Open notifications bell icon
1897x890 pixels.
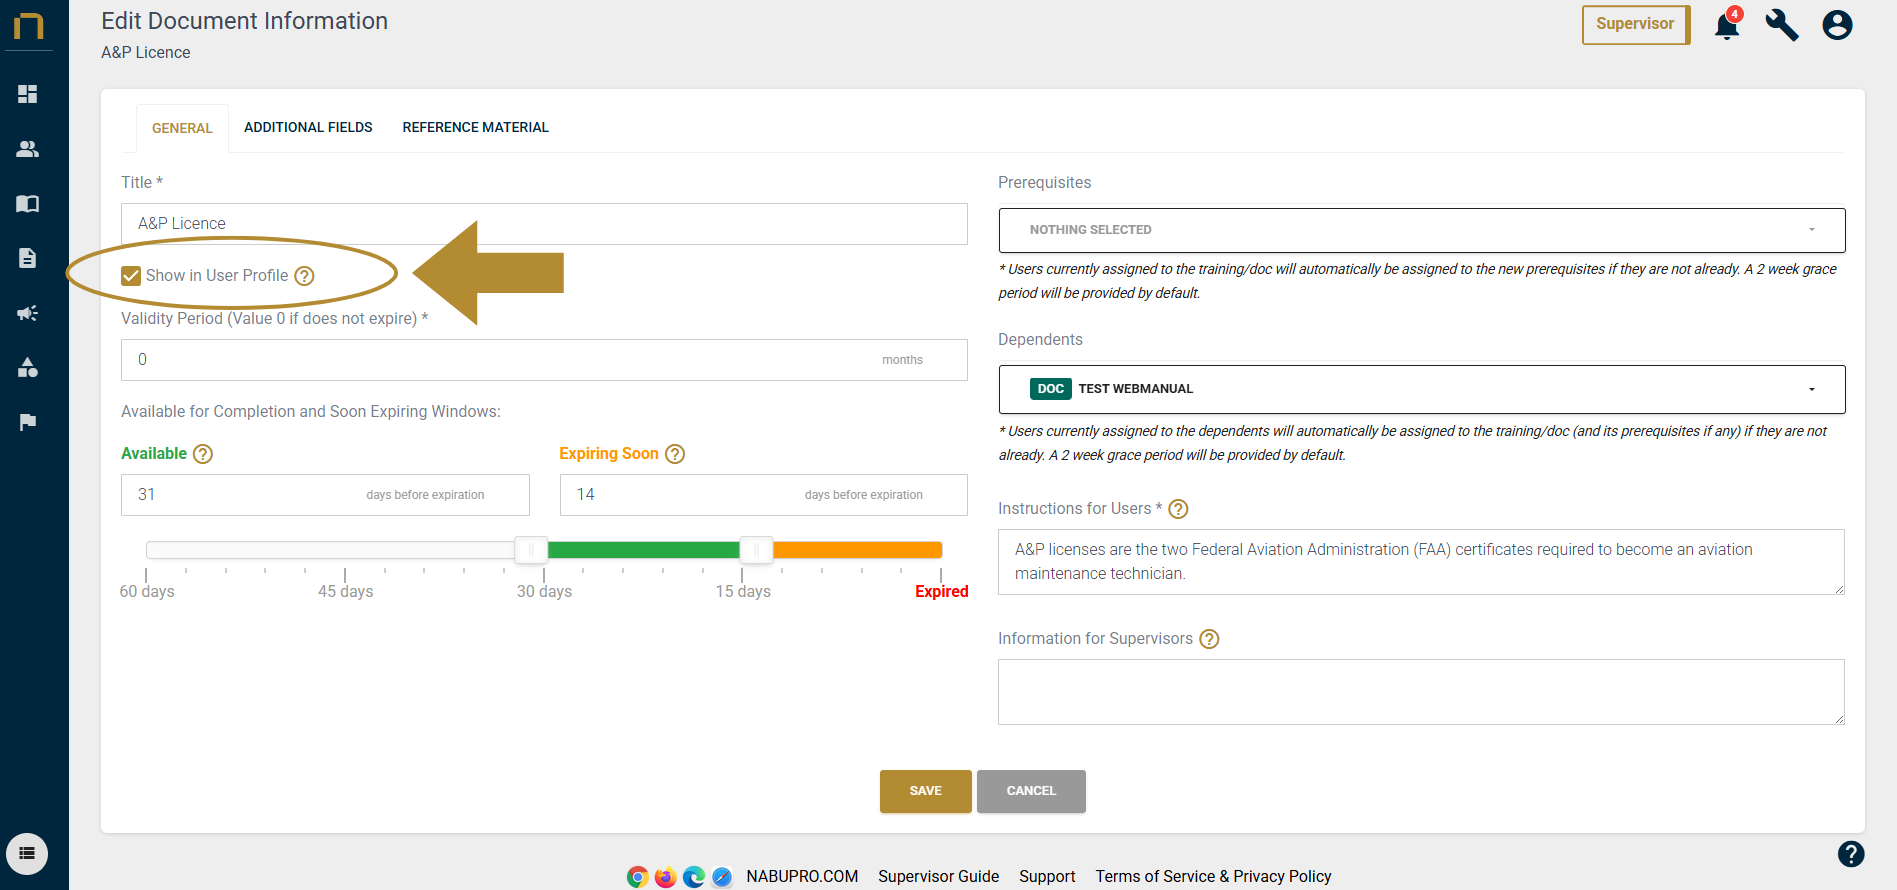(1727, 26)
